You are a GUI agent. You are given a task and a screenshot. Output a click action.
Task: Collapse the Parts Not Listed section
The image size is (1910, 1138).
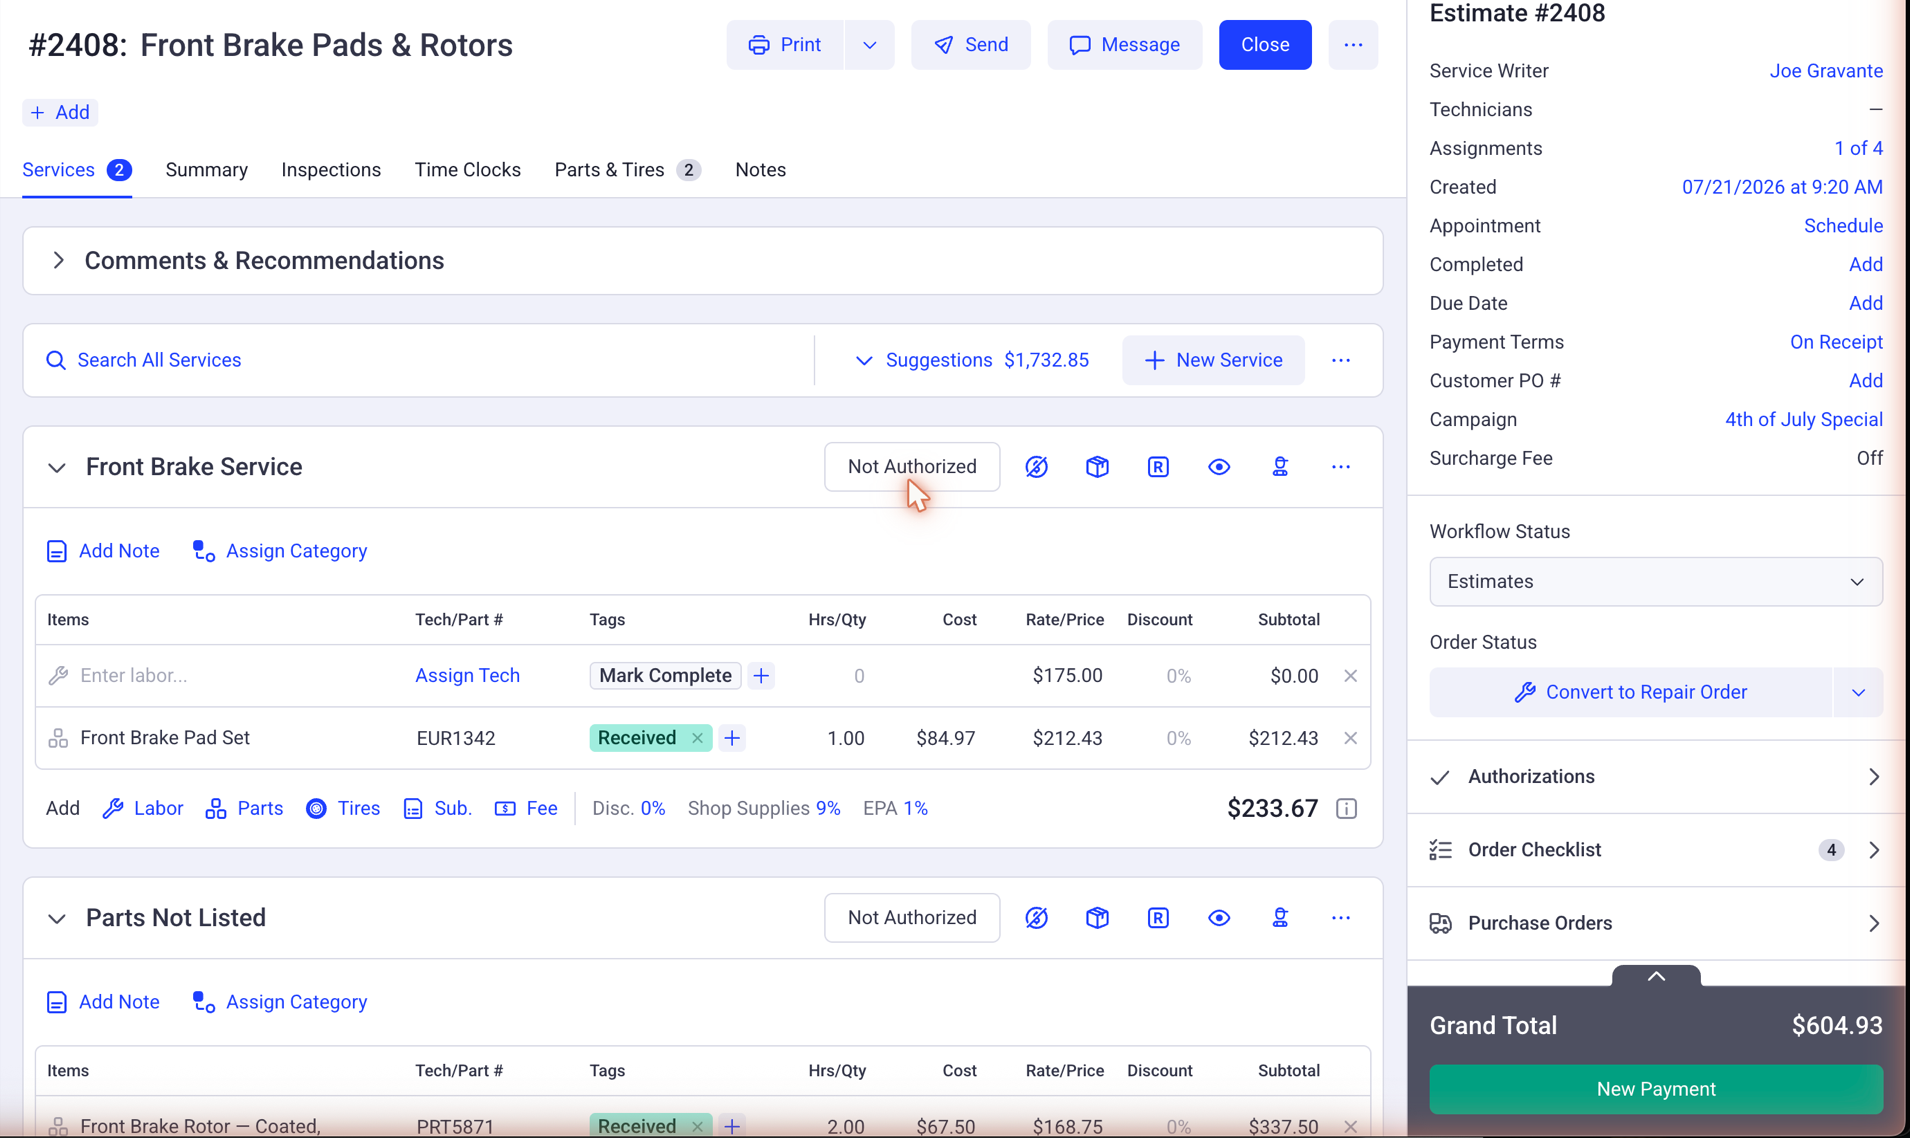click(57, 919)
